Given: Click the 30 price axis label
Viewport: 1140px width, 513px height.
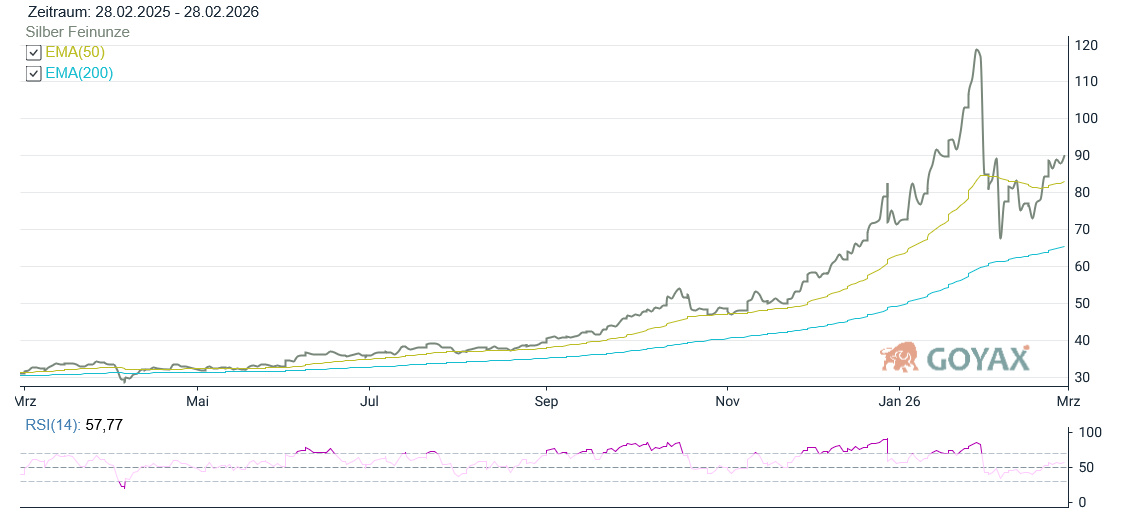Looking at the screenshot, I should coord(1083,378).
